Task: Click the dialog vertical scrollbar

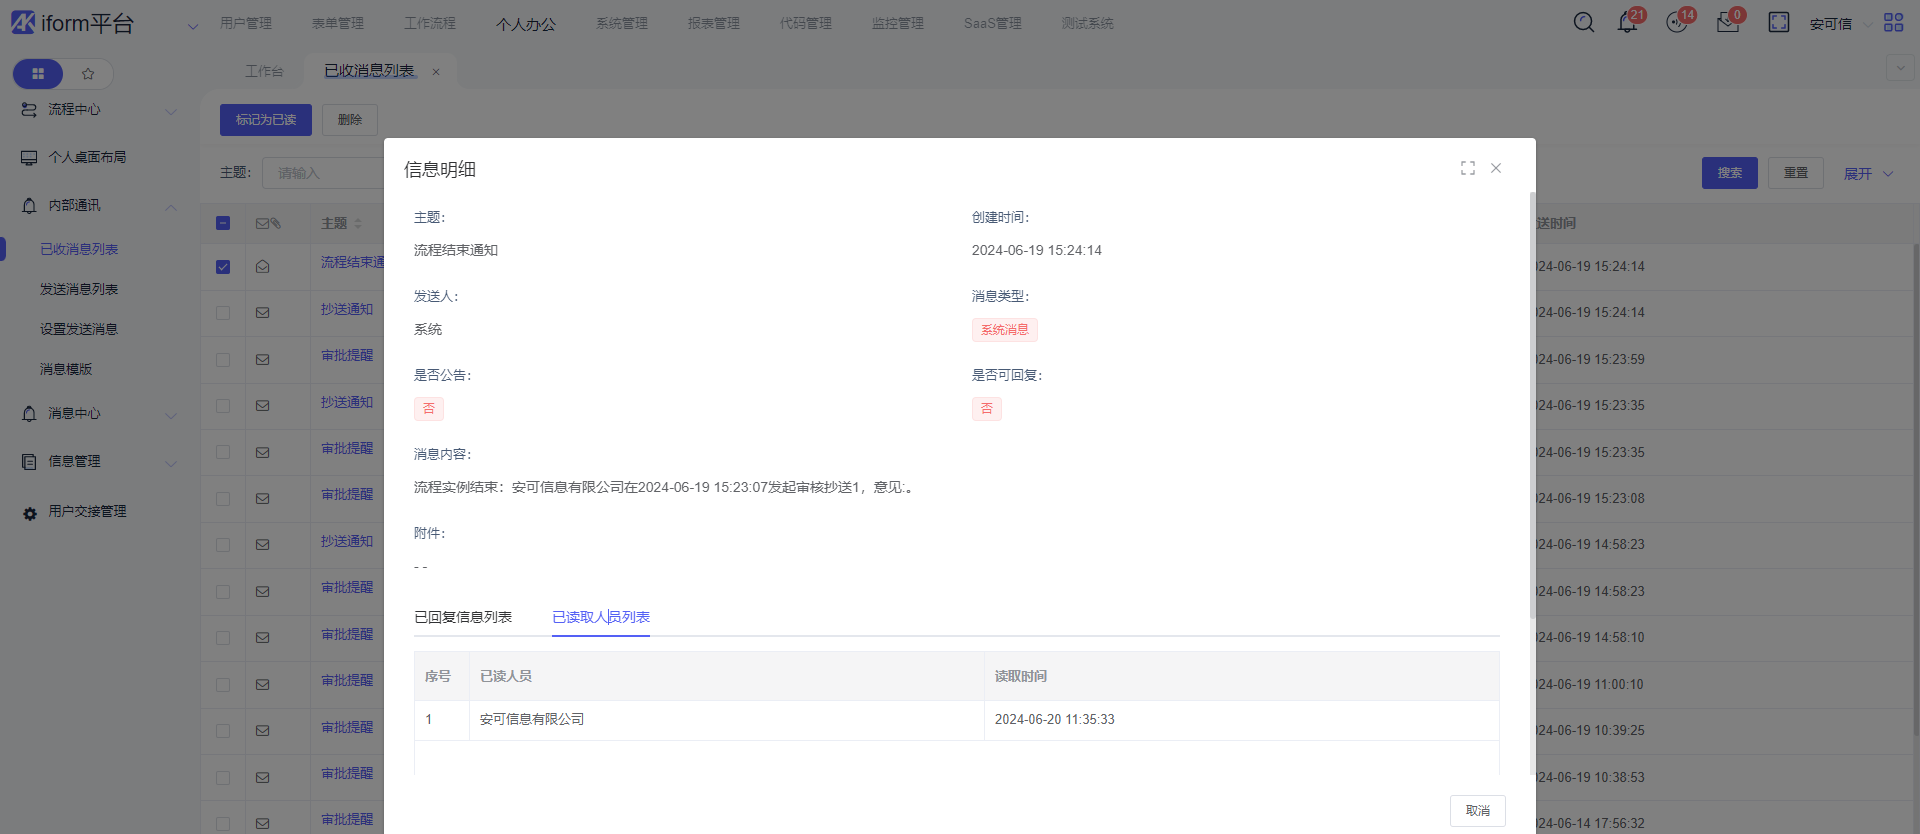Action: (1531, 400)
